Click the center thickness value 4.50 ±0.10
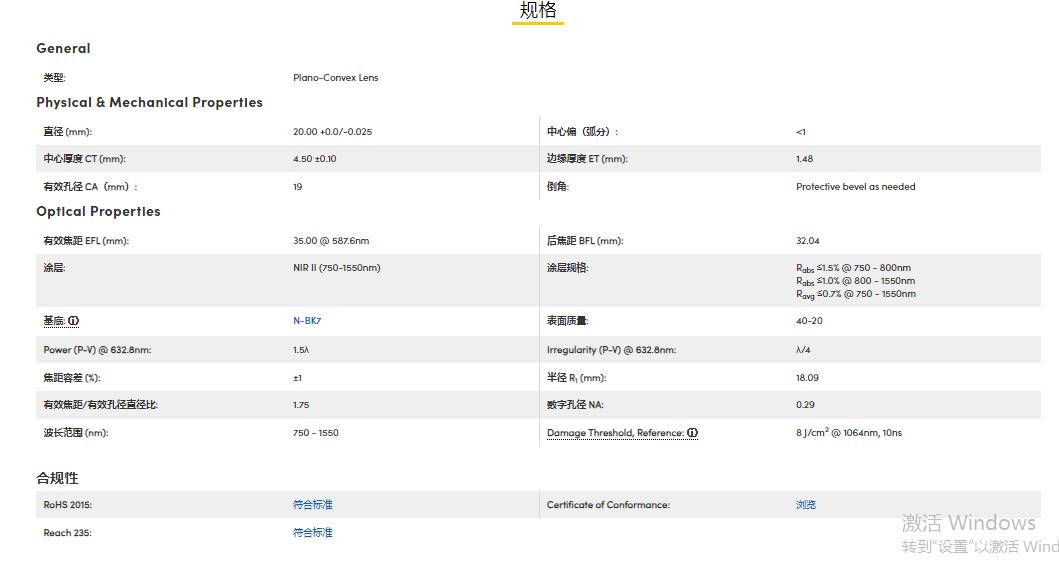The image size is (1059, 561). (x=315, y=159)
